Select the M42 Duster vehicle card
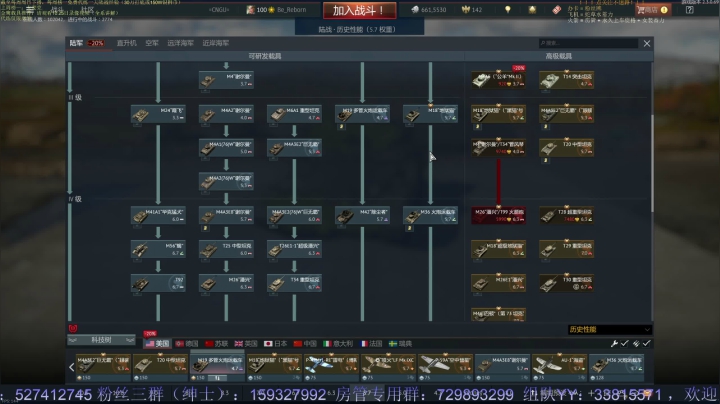The width and height of the screenshot is (720, 404). (362, 215)
